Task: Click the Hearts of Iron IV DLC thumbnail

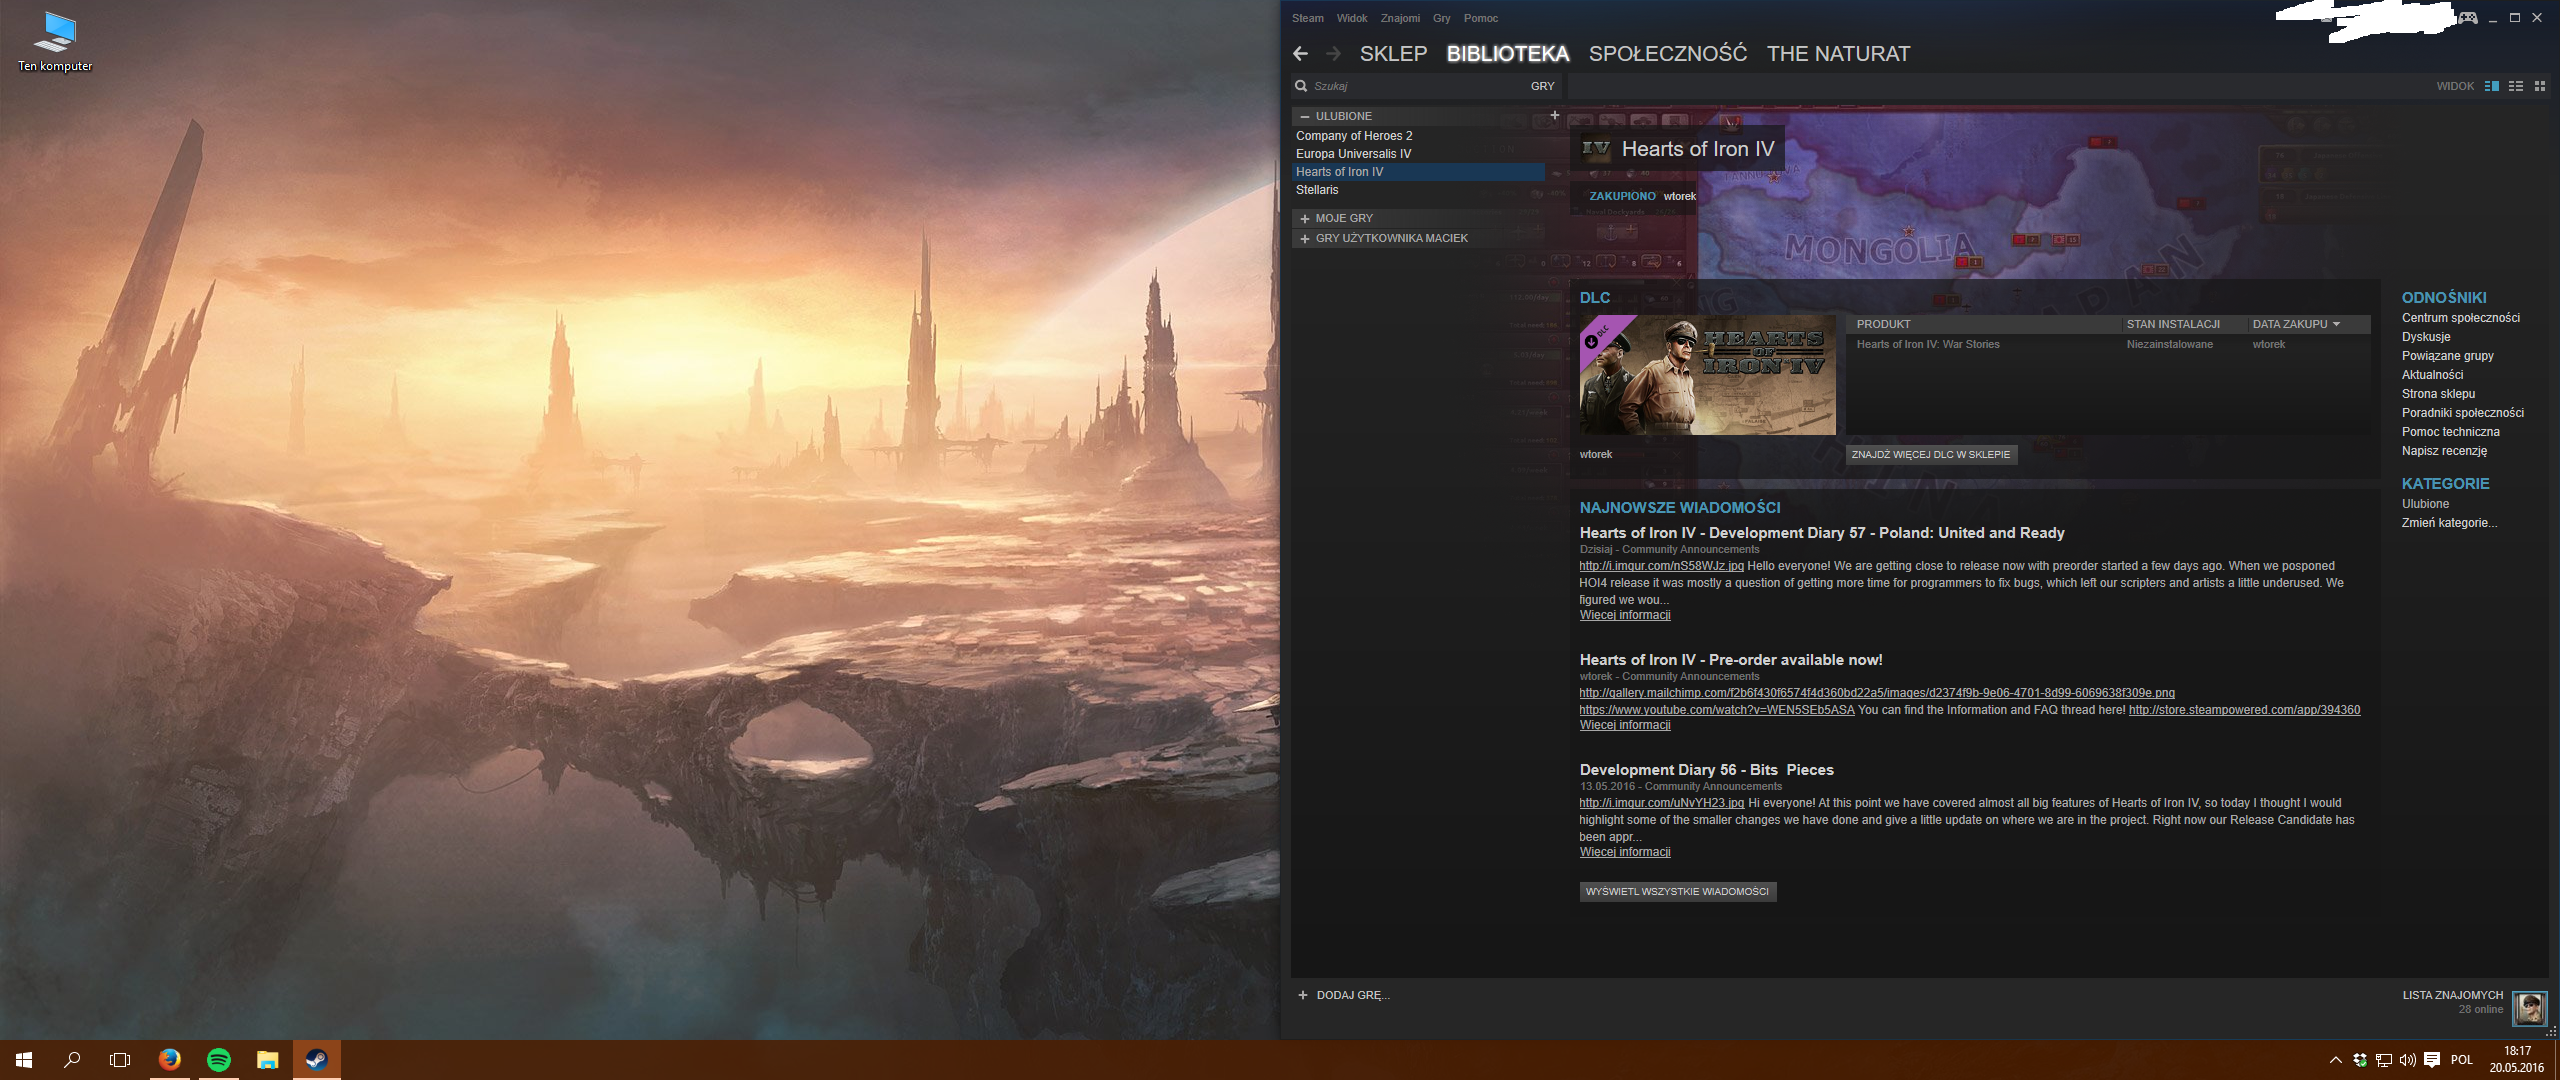Action: 1707,375
